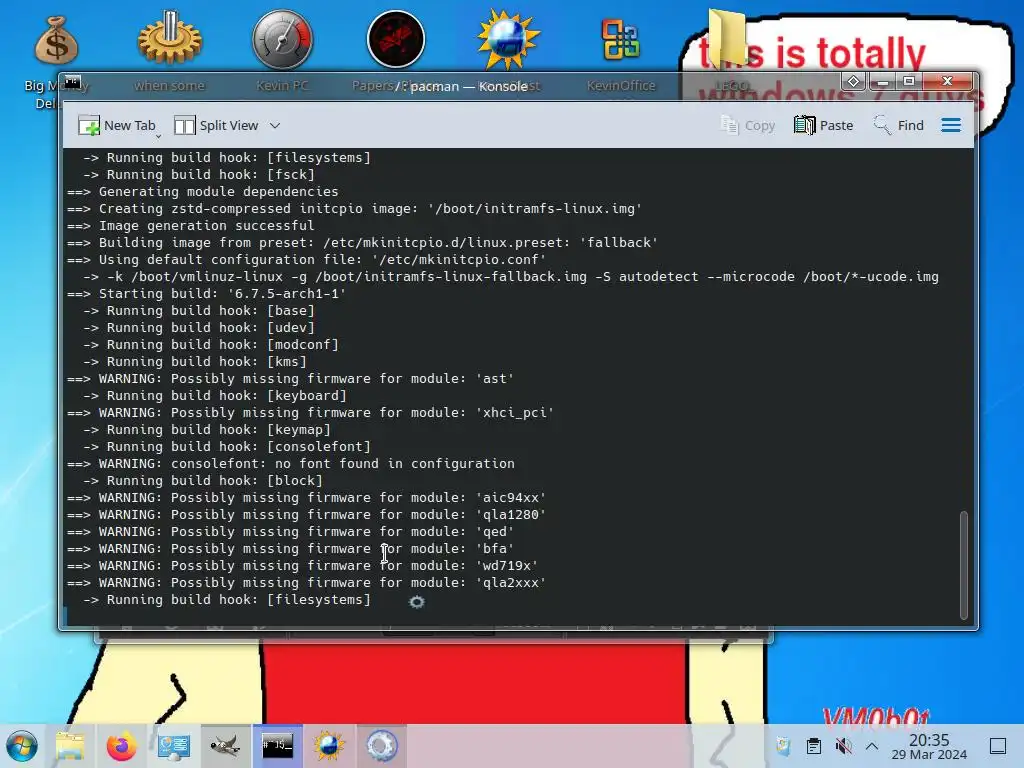Click the warning line for module 'xhci_pci'
The image size is (1024, 768).
coord(310,413)
